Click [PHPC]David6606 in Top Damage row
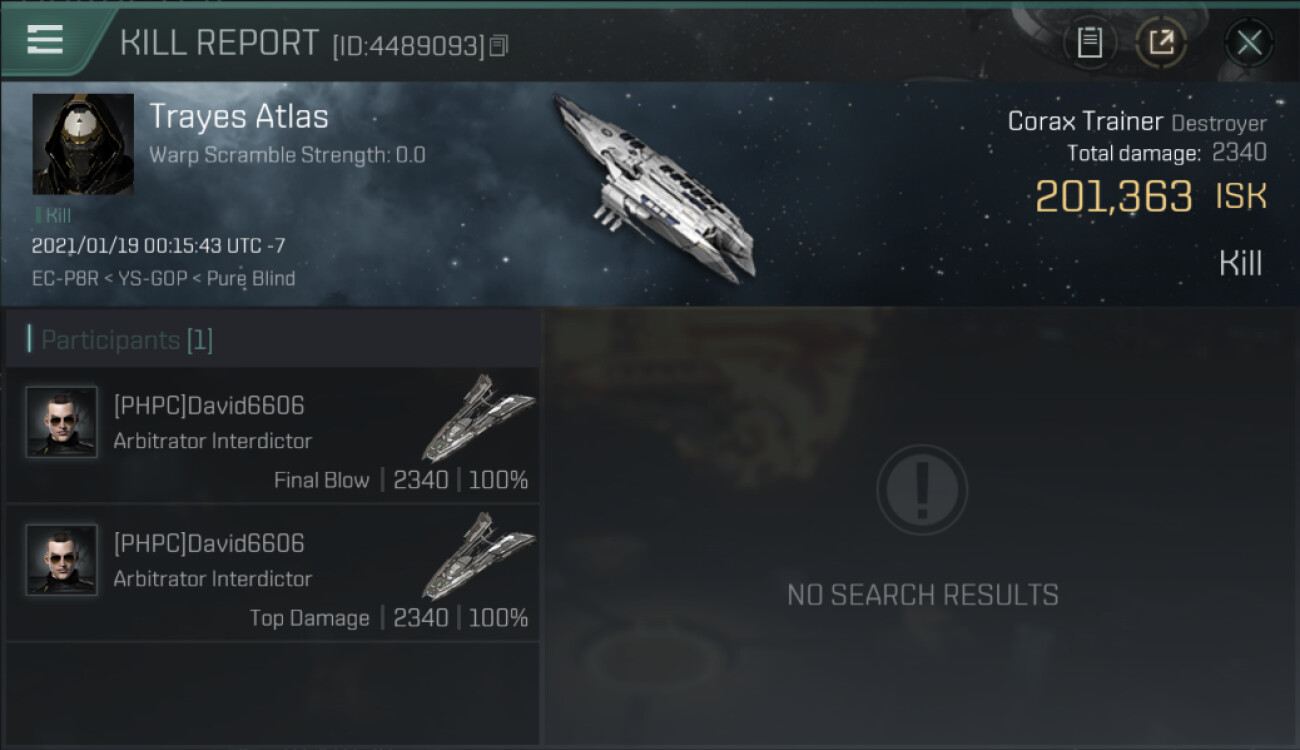Image resolution: width=1300 pixels, height=750 pixels. 209,543
